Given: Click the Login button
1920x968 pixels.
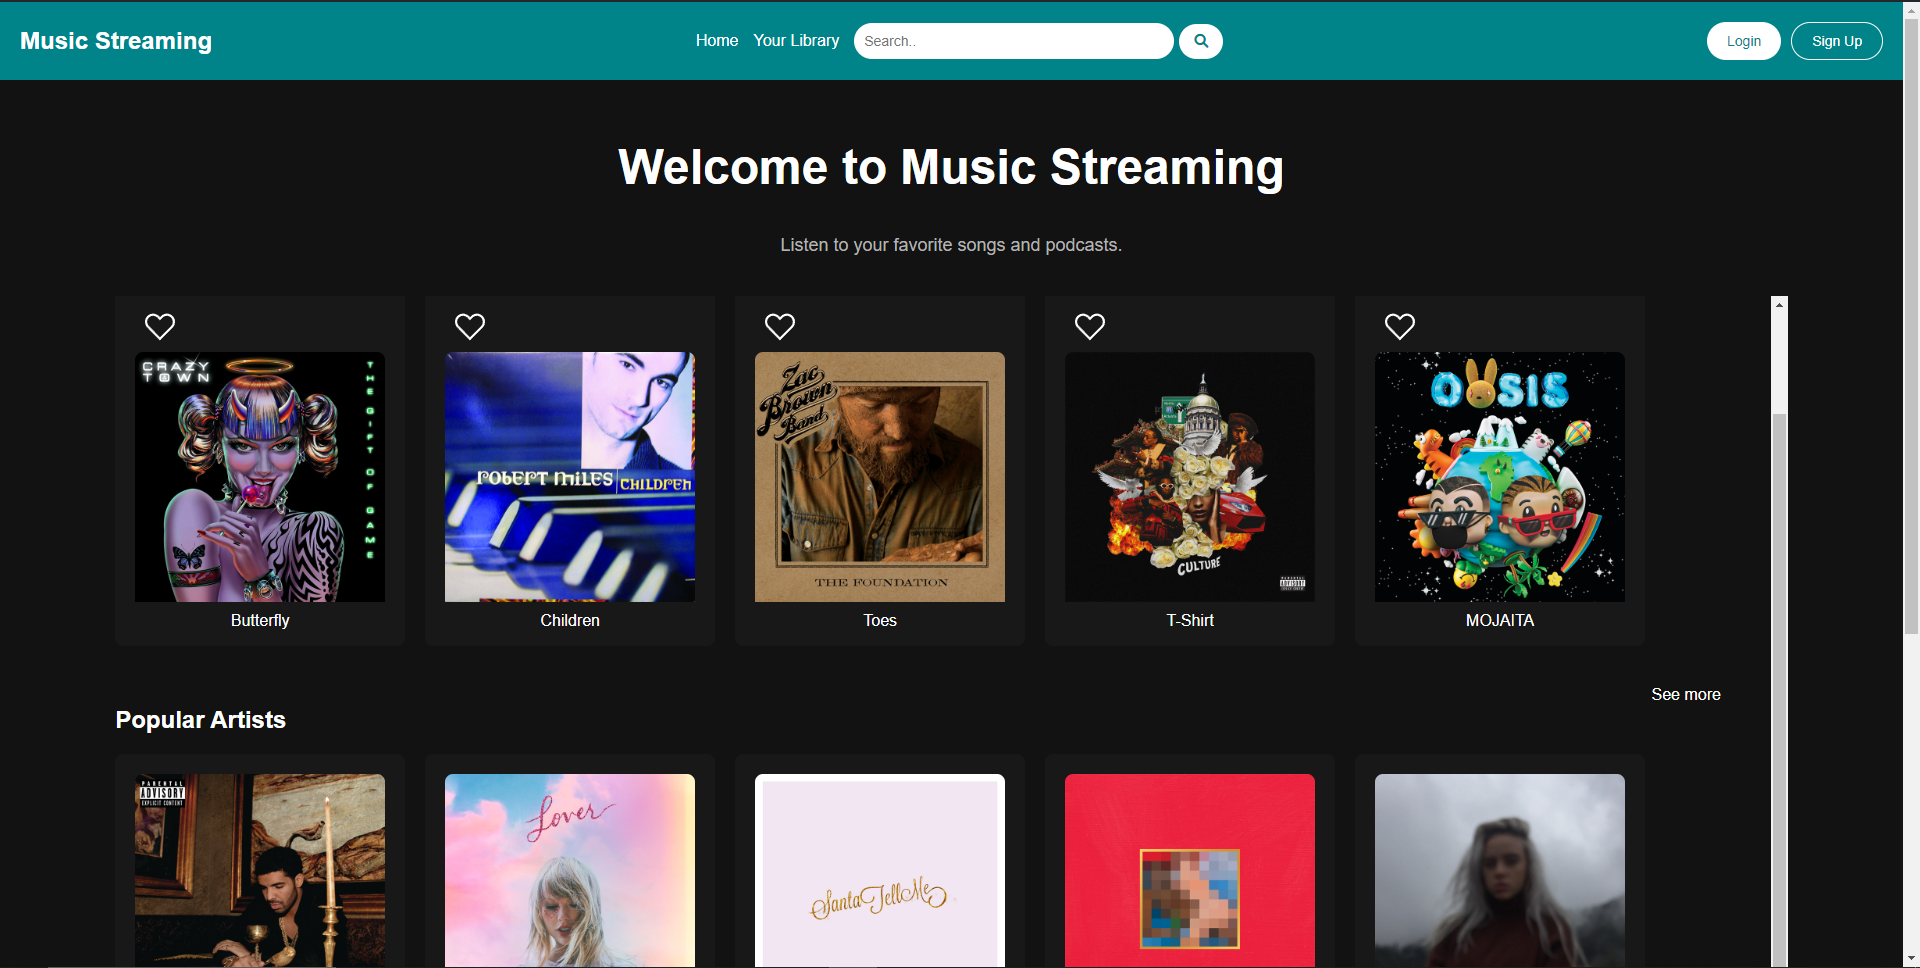Looking at the screenshot, I should pos(1743,41).
